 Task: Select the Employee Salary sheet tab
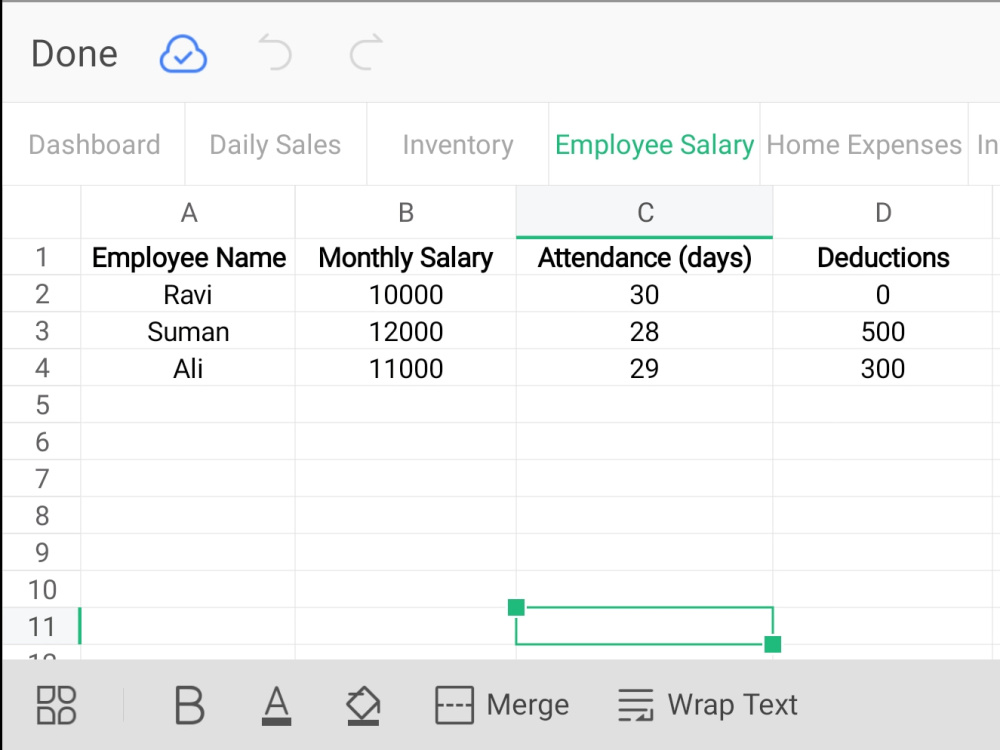point(654,145)
